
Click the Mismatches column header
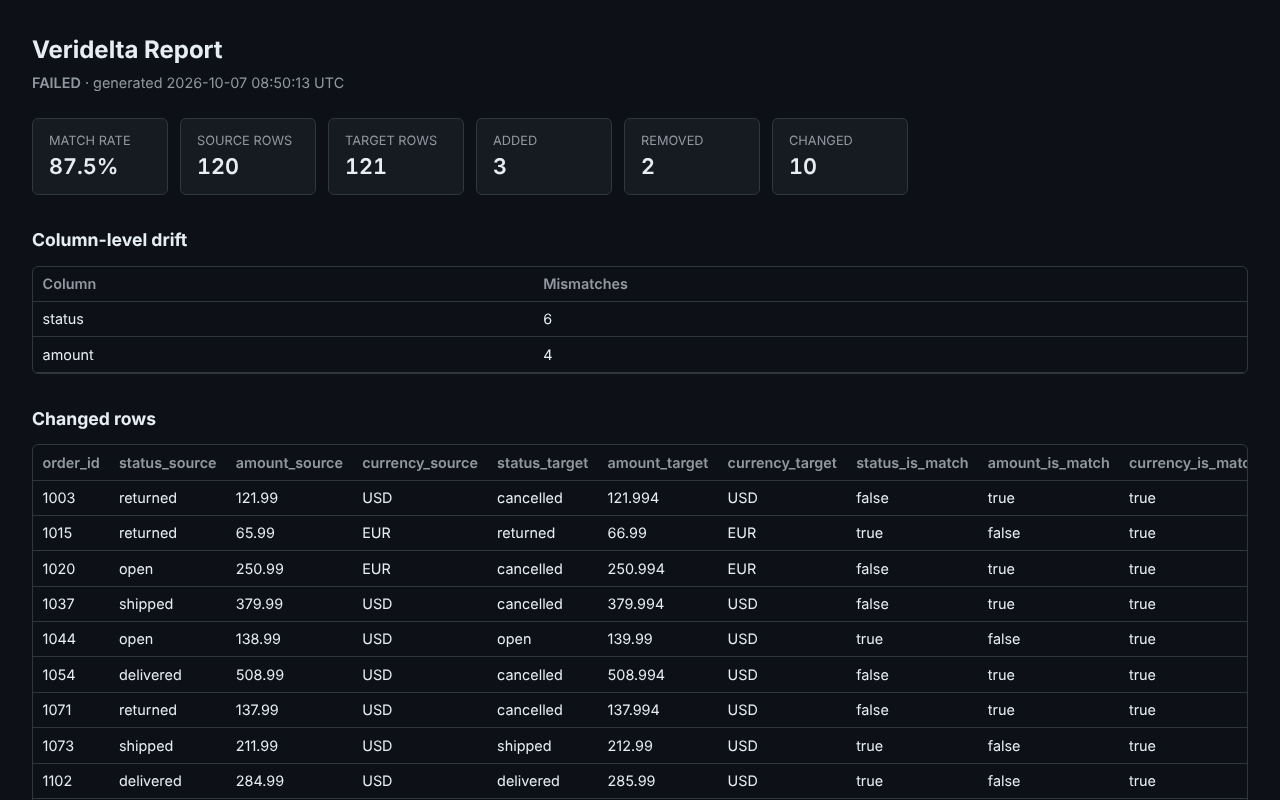585,284
